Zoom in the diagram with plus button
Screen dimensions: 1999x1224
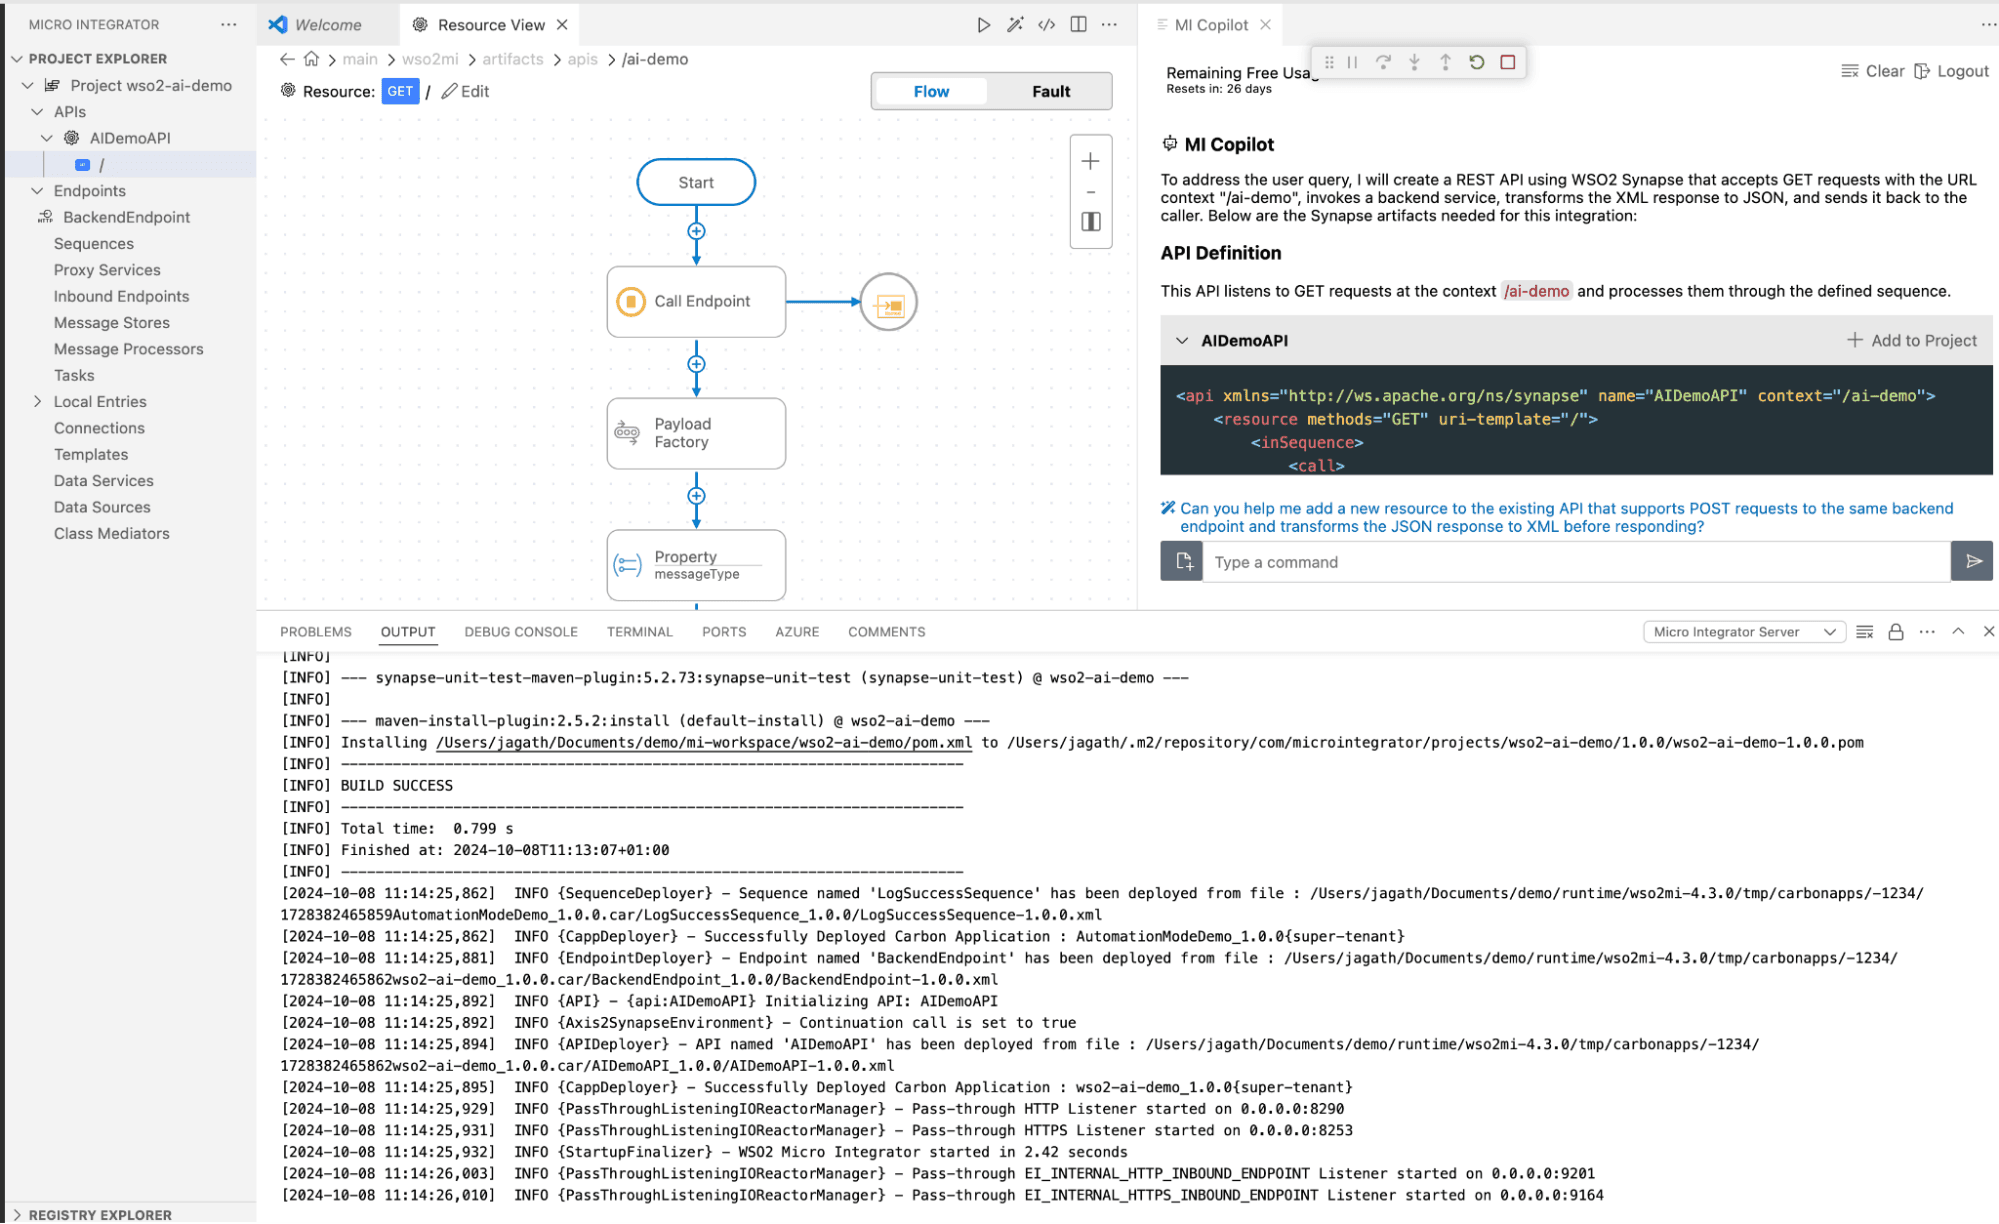click(1090, 161)
